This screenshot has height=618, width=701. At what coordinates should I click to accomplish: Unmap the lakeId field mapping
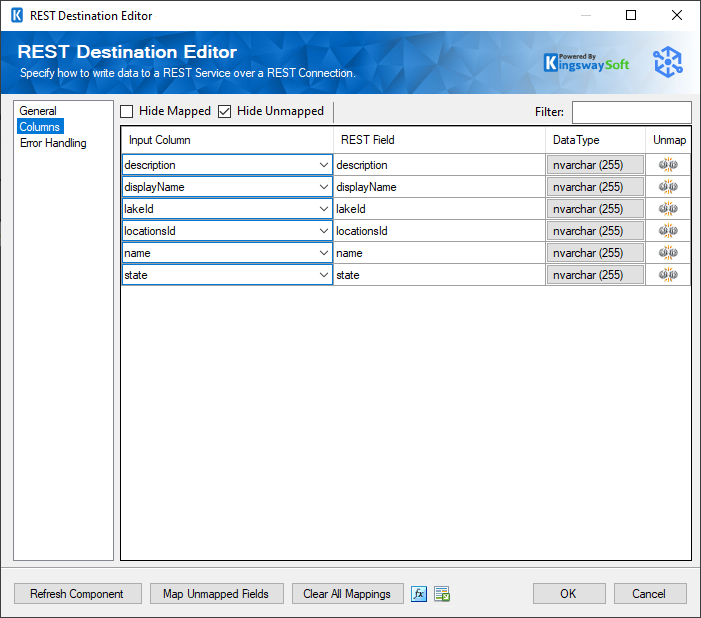point(668,208)
